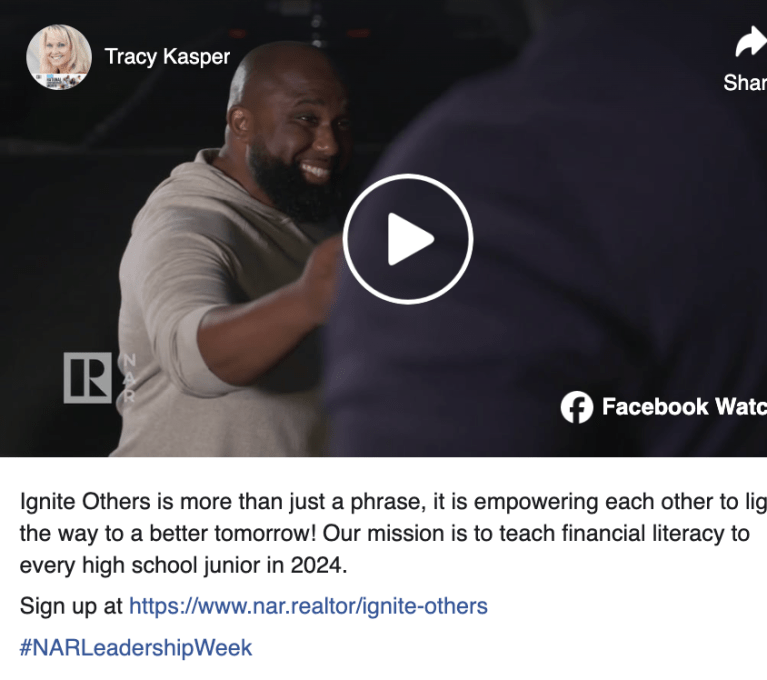Viewport: 767px width, 680px height.
Task: Click the Facebook logo icon
Action: click(x=577, y=407)
